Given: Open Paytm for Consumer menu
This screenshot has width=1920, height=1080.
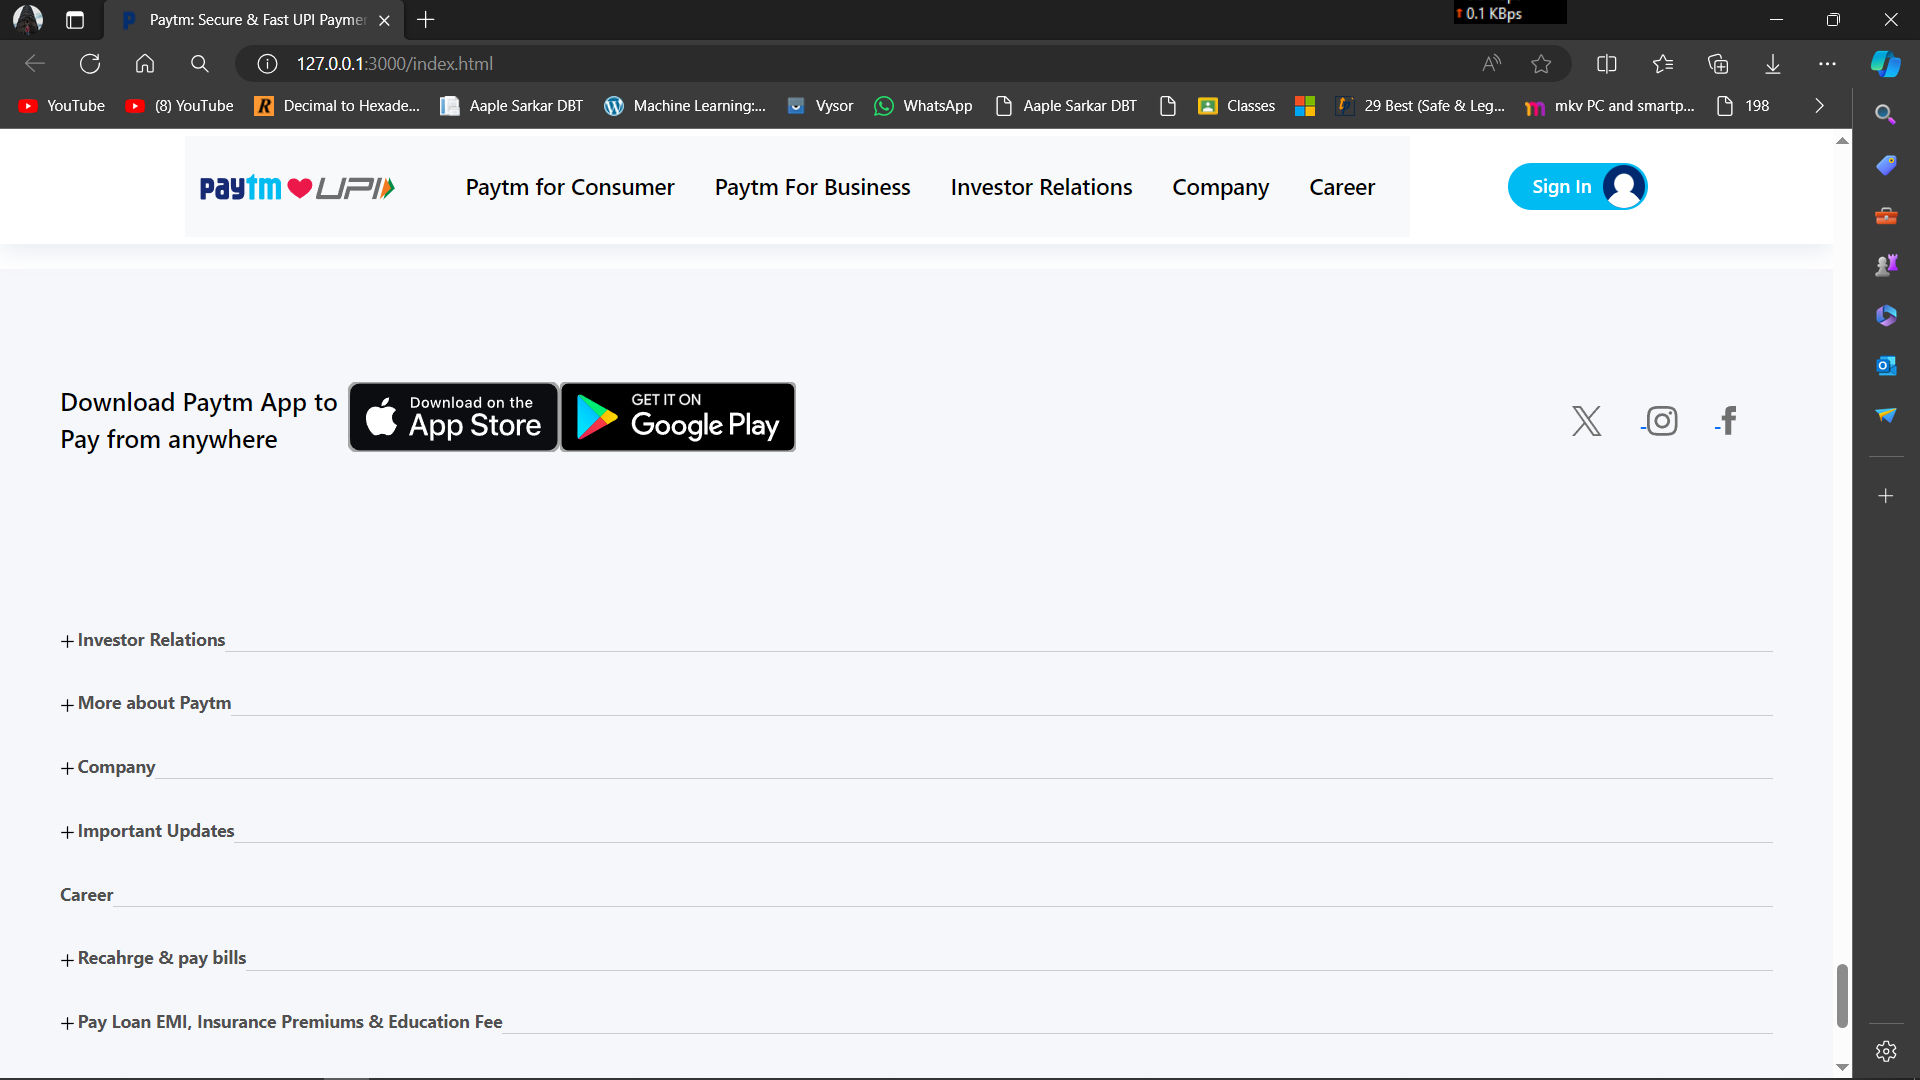Looking at the screenshot, I should (x=570, y=187).
